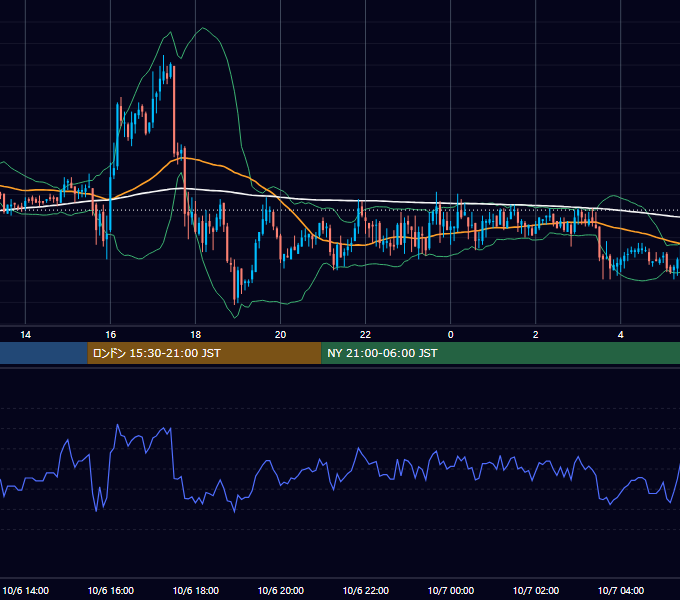Image resolution: width=680 pixels, height=600 pixels.
Task: Click the 2 hour axis label
Action: click(536, 335)
